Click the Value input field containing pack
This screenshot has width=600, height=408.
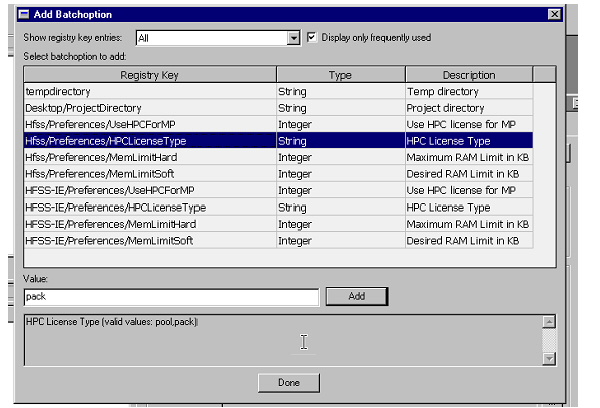tap(171, 297)
